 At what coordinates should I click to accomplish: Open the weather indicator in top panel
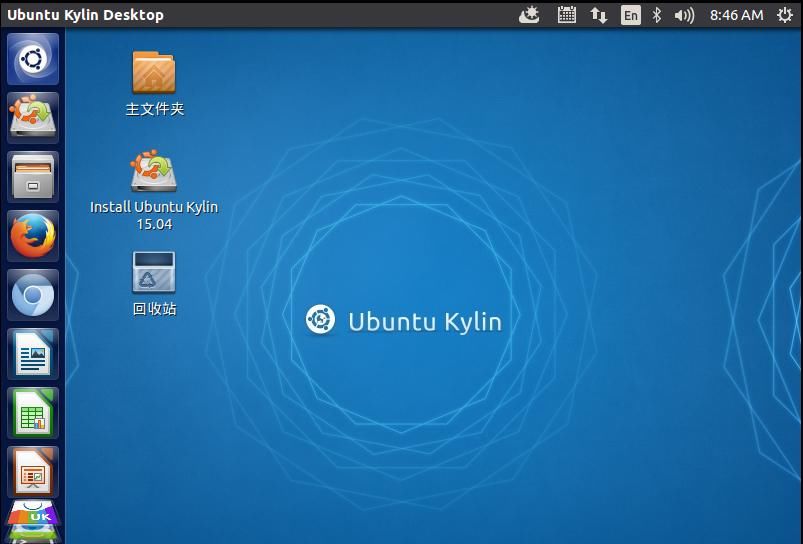(x=530, y=15)
